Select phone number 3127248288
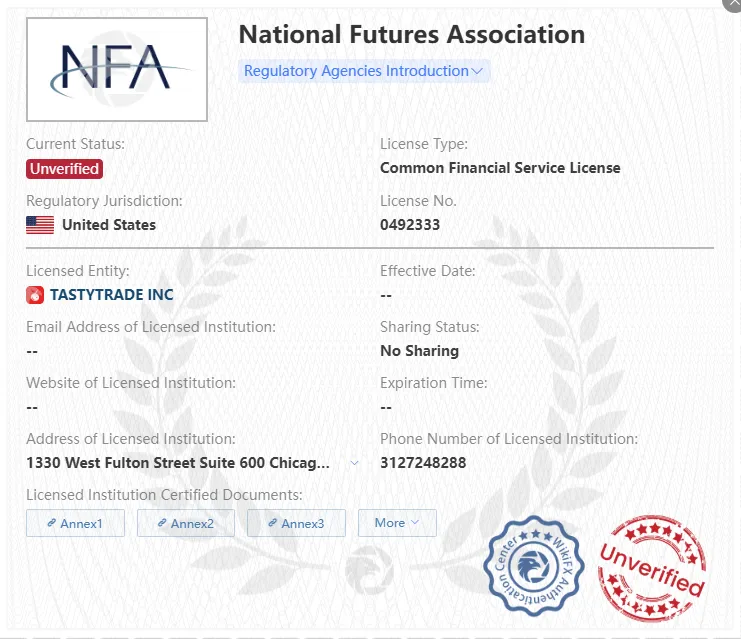741x639 pixels. (x=423, y=463)
